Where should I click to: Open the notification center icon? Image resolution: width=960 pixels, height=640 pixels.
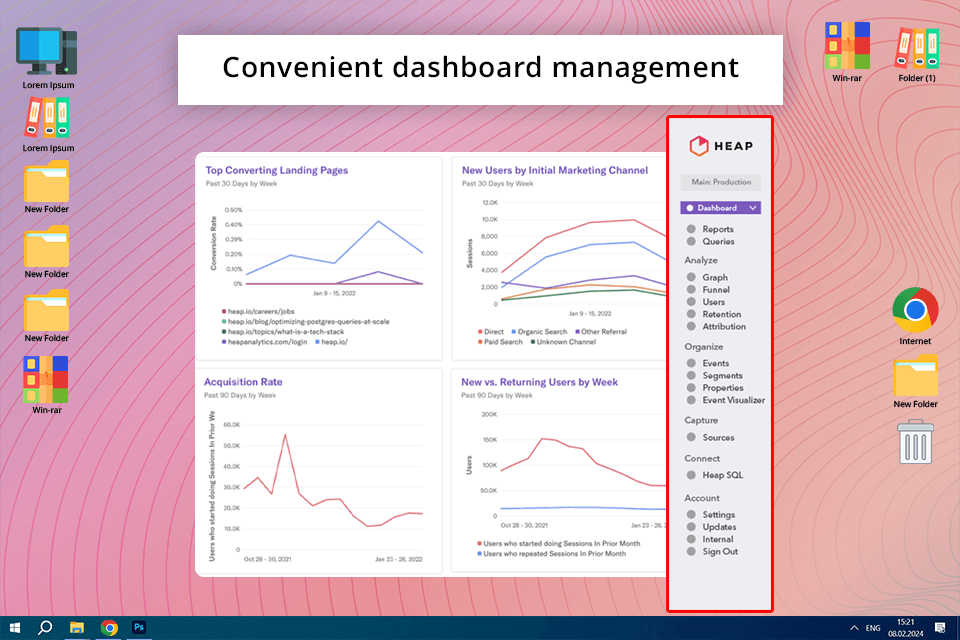pyautogui.click(x=940, y=628)
